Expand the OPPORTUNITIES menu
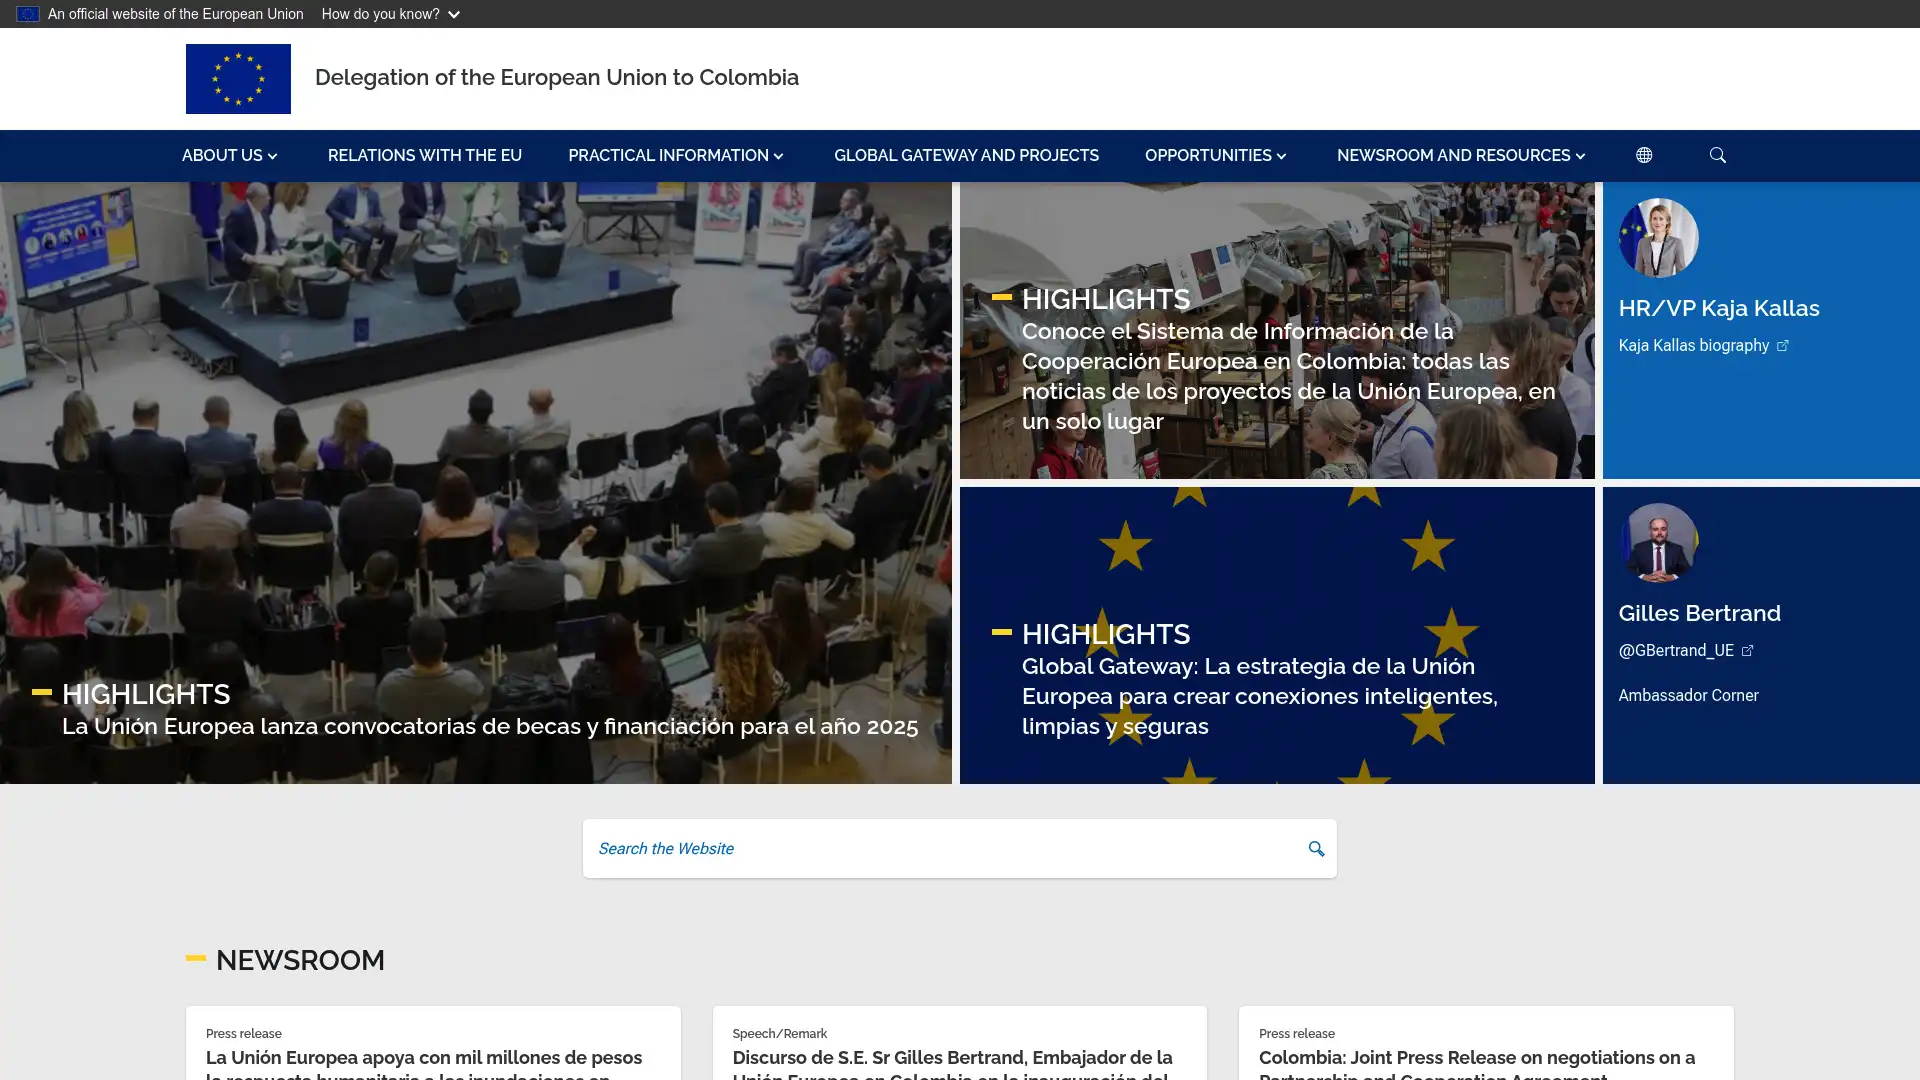Screen dimensions: 1920x1080 (1215, 156)
